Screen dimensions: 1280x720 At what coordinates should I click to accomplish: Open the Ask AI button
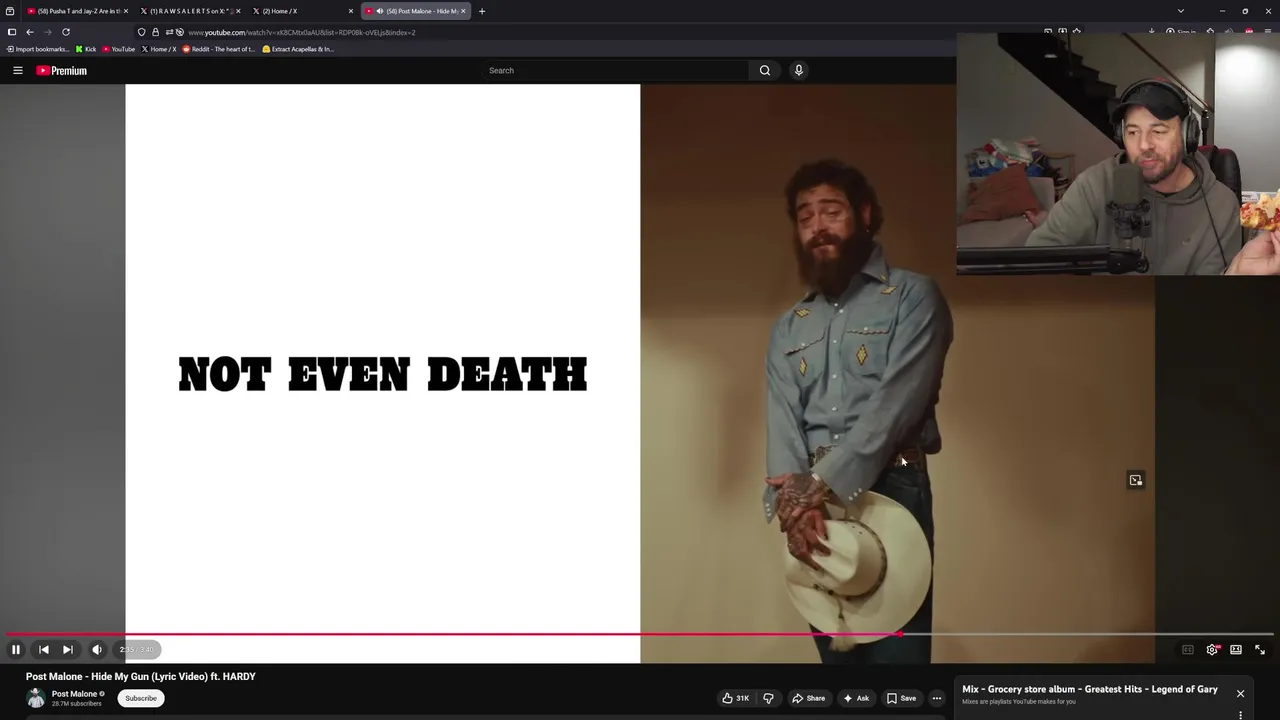click(856, 698)
